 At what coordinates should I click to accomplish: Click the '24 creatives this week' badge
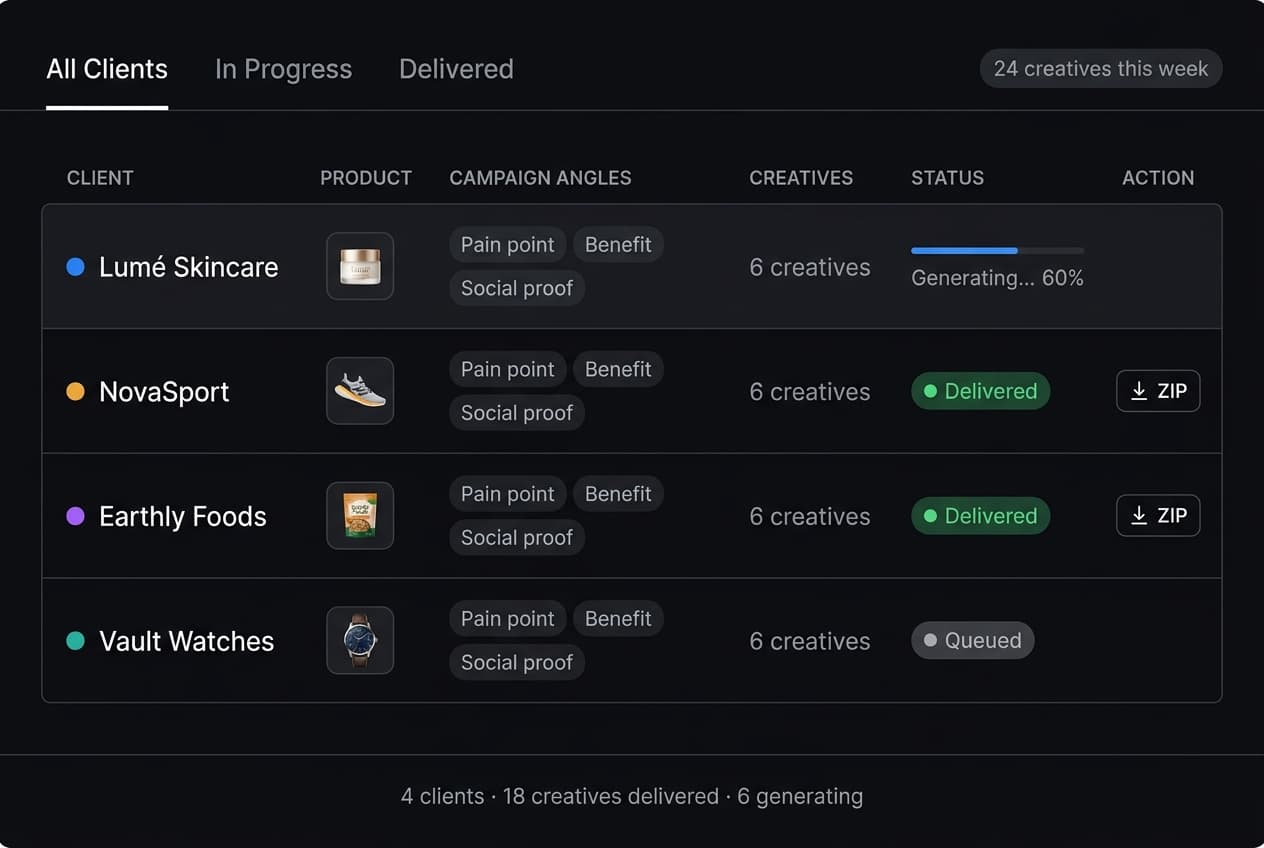[x=1101, y=69]
